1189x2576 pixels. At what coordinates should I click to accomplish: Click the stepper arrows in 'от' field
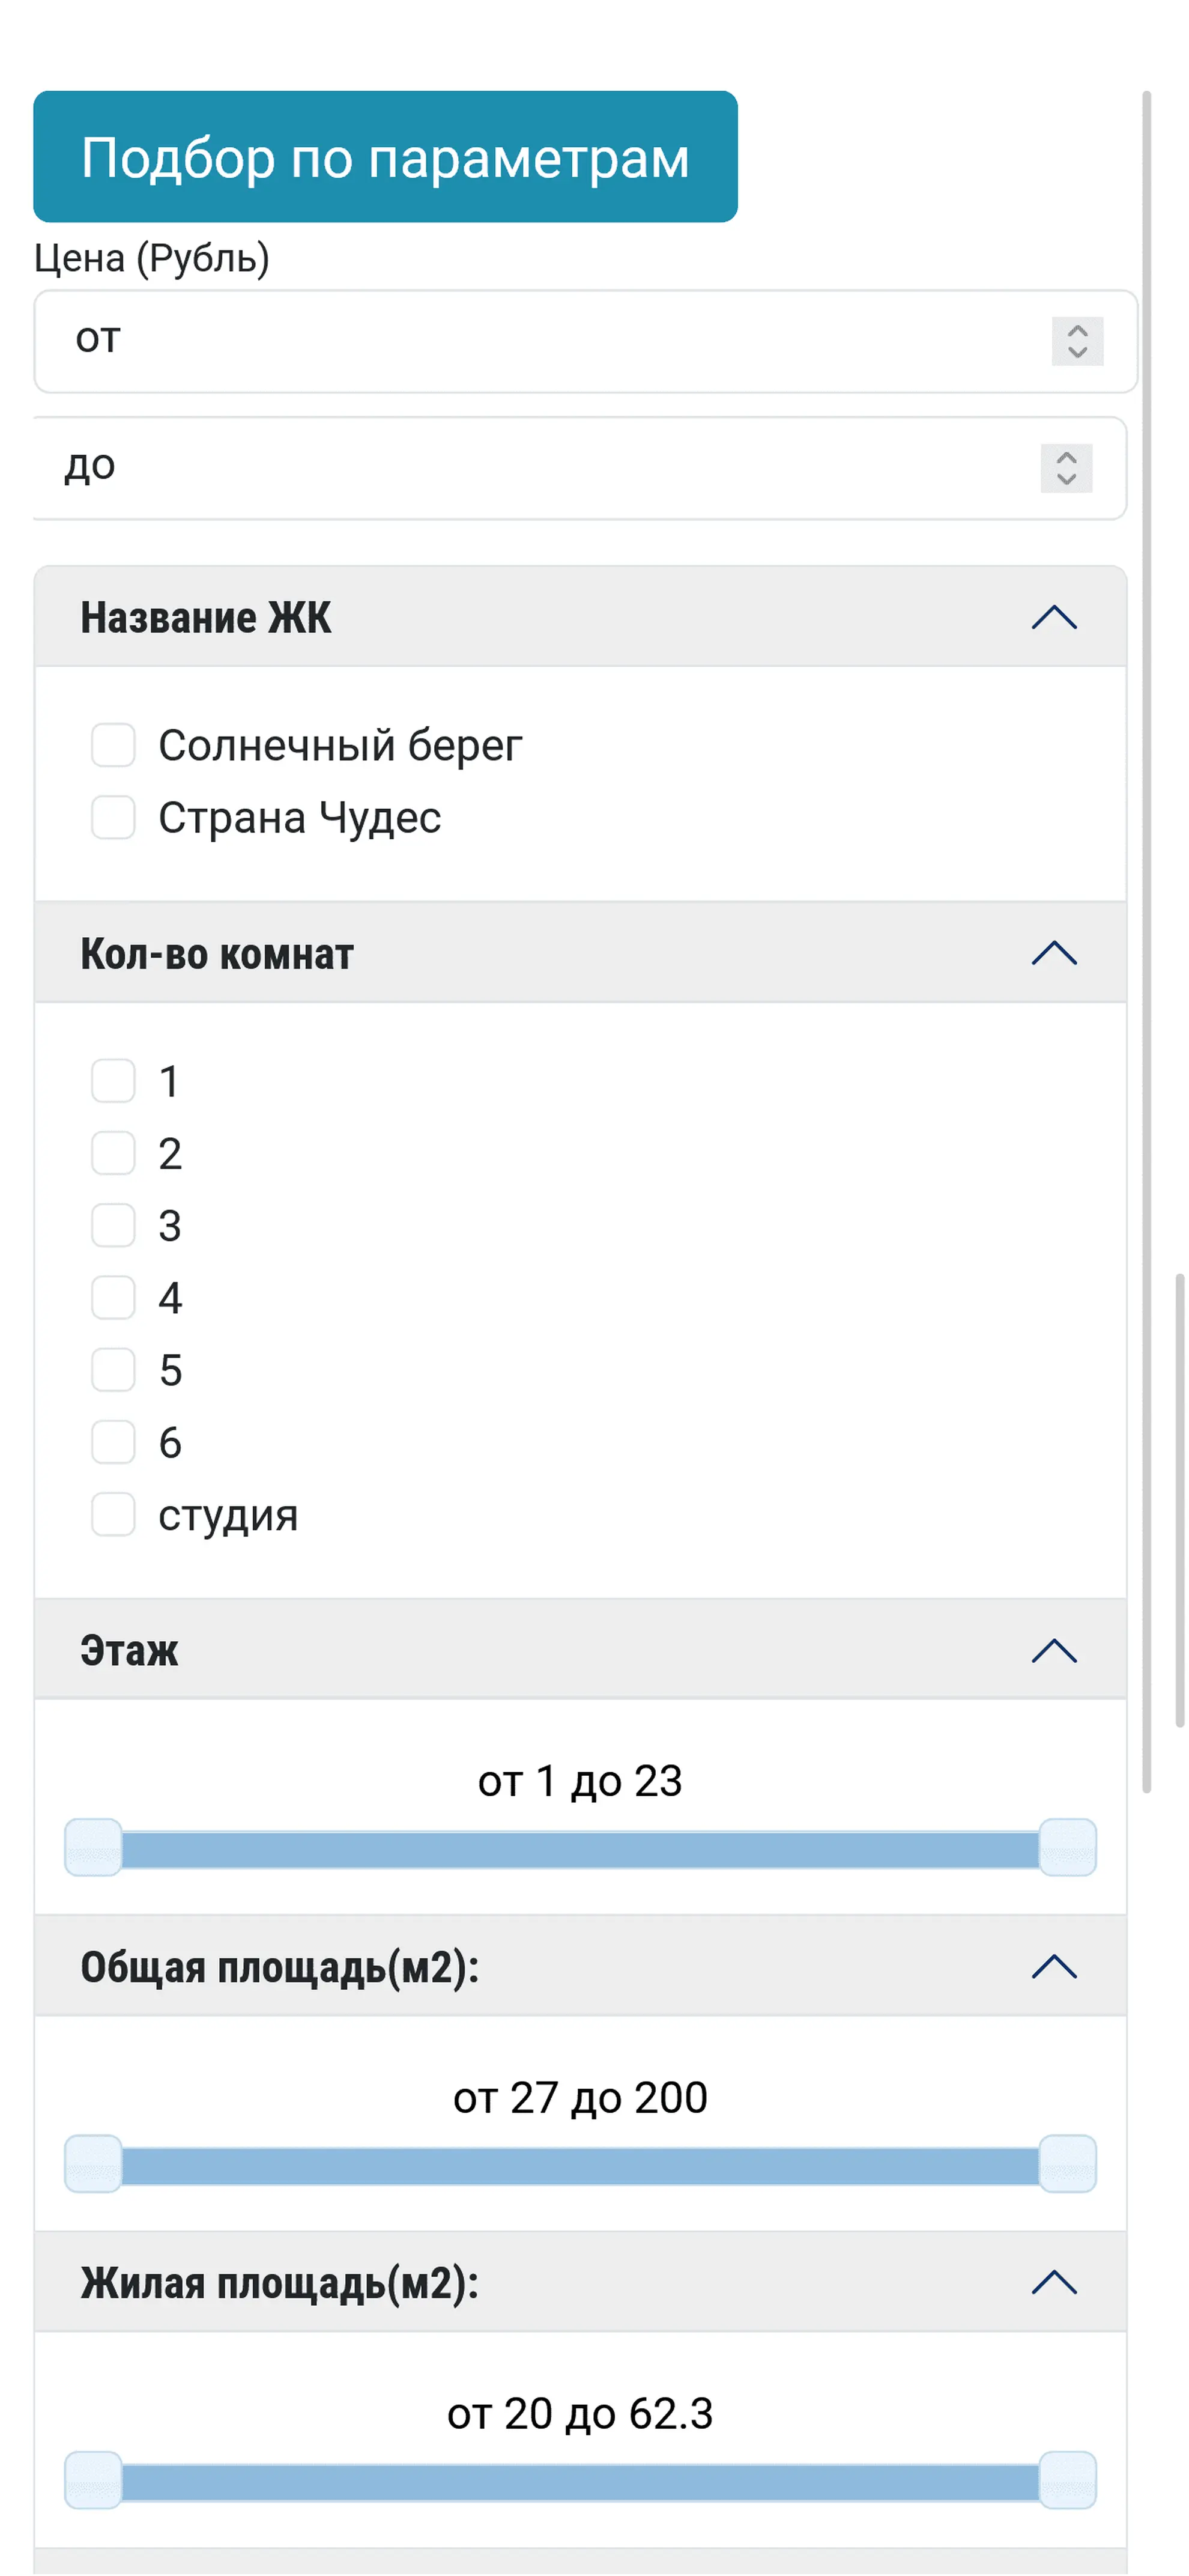click(x=1077, y=341)
